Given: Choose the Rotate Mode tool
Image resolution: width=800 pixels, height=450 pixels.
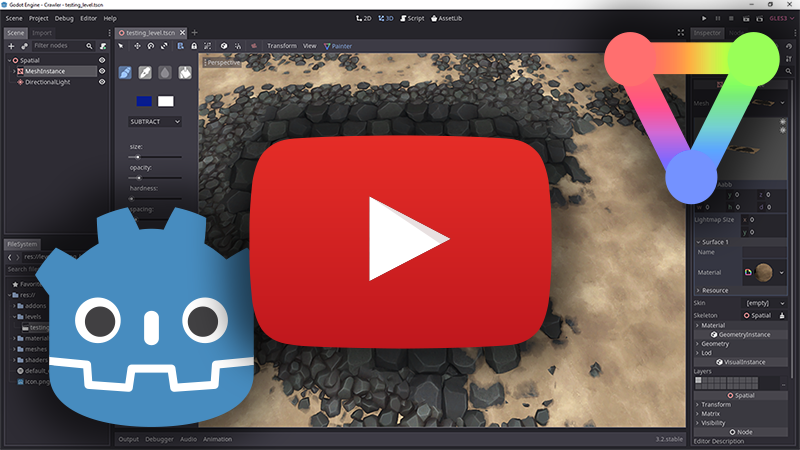Looking at the screenshot, I should [151, 46].
